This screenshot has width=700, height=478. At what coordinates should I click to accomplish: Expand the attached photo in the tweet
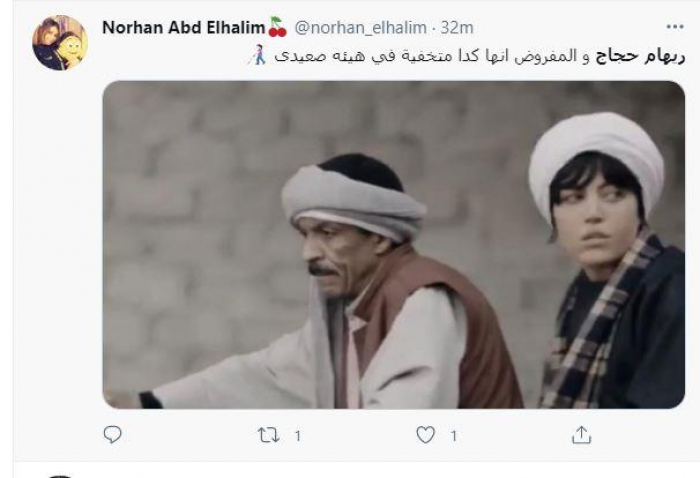coord(394,245)
